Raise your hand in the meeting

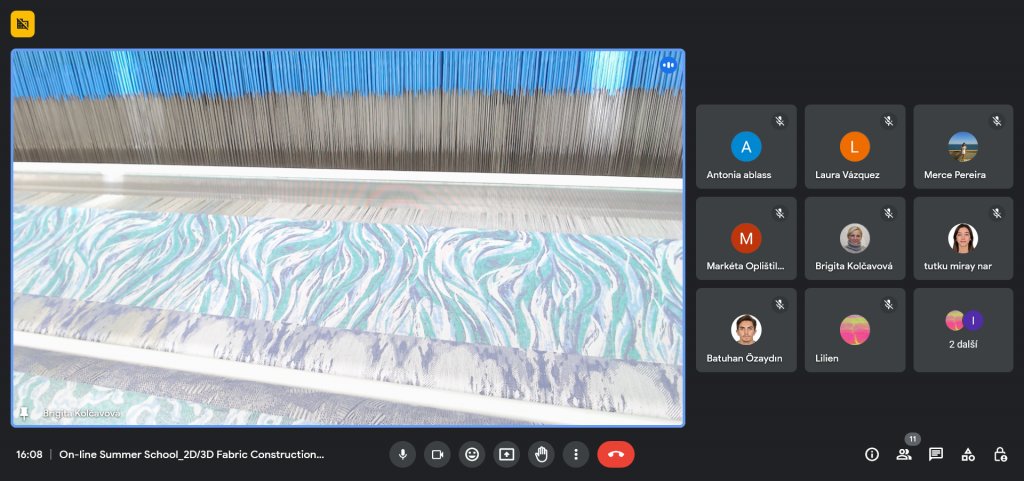click(x=541, y=454)
